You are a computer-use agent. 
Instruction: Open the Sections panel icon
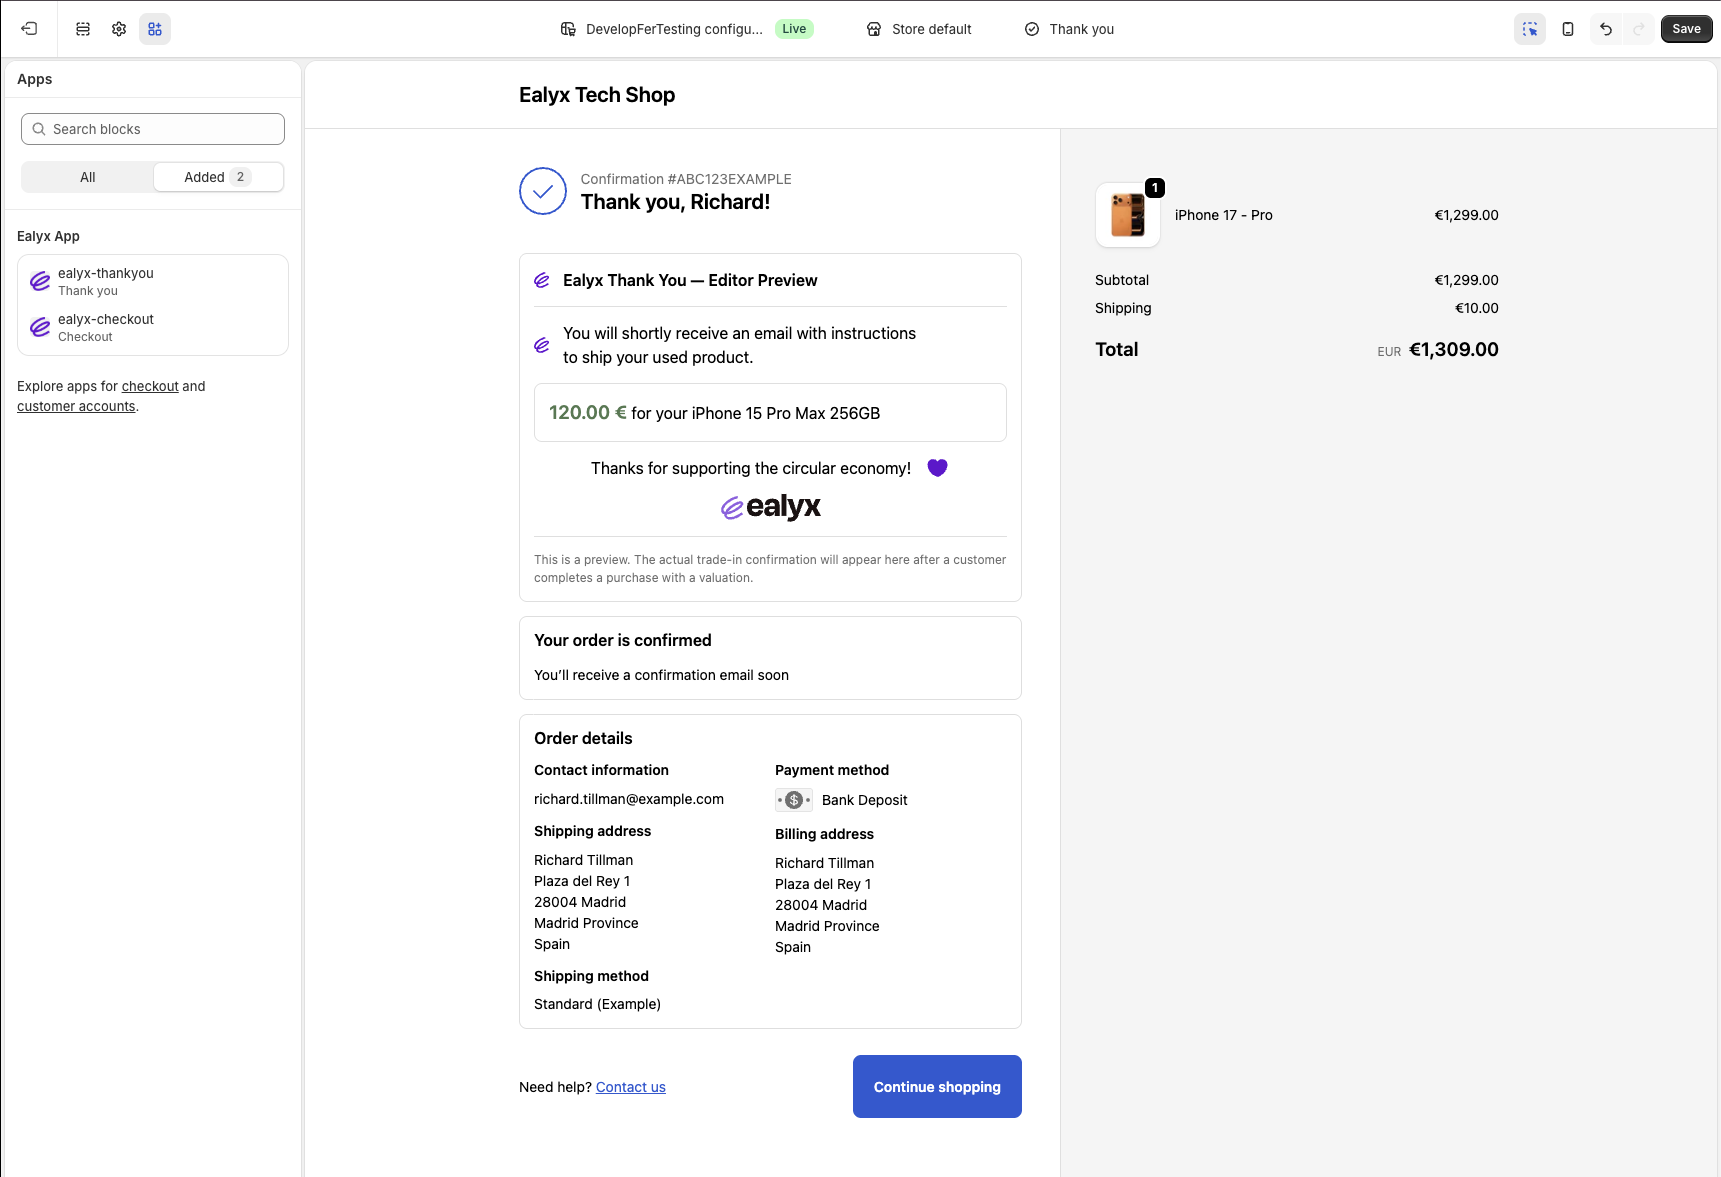pos(83,29)
